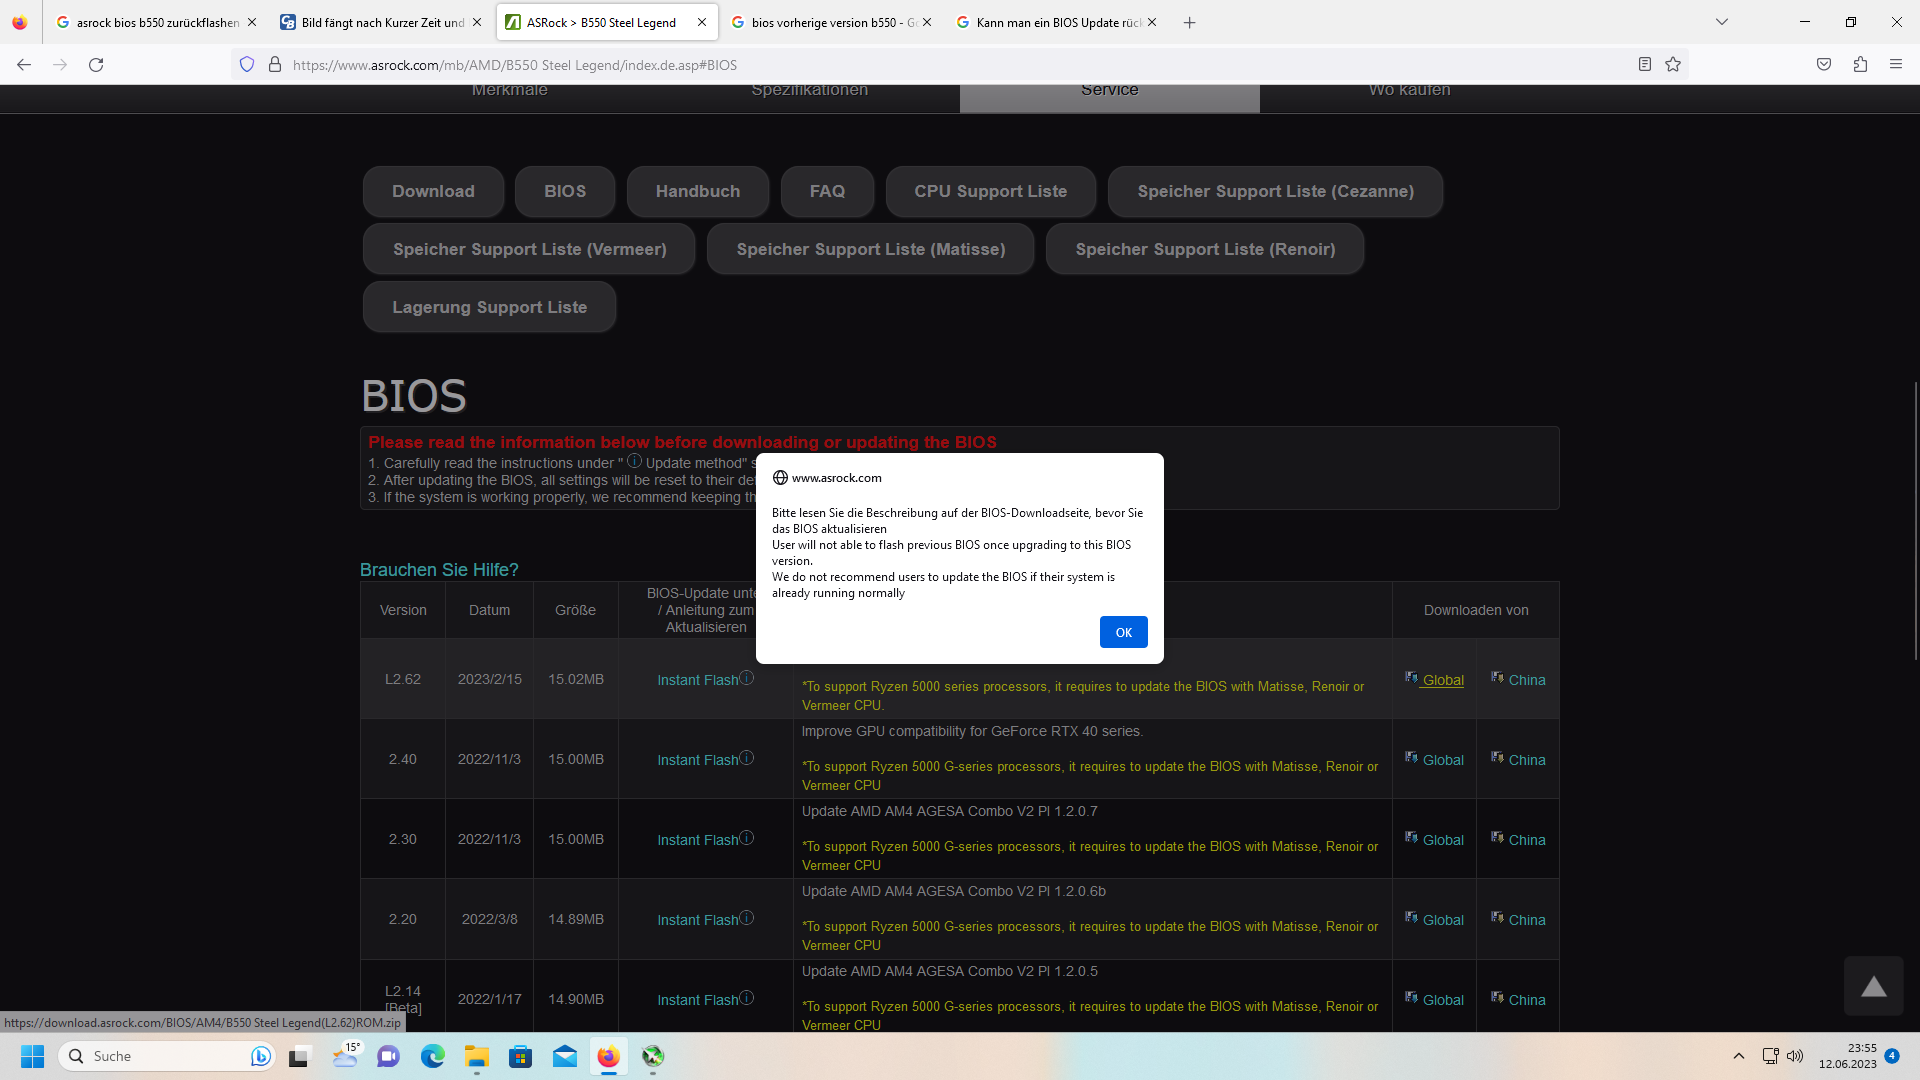Screen dimensions: 1920x1080
Task: Click OK in the asrock.com dialog
Action: click(1123, 632)
